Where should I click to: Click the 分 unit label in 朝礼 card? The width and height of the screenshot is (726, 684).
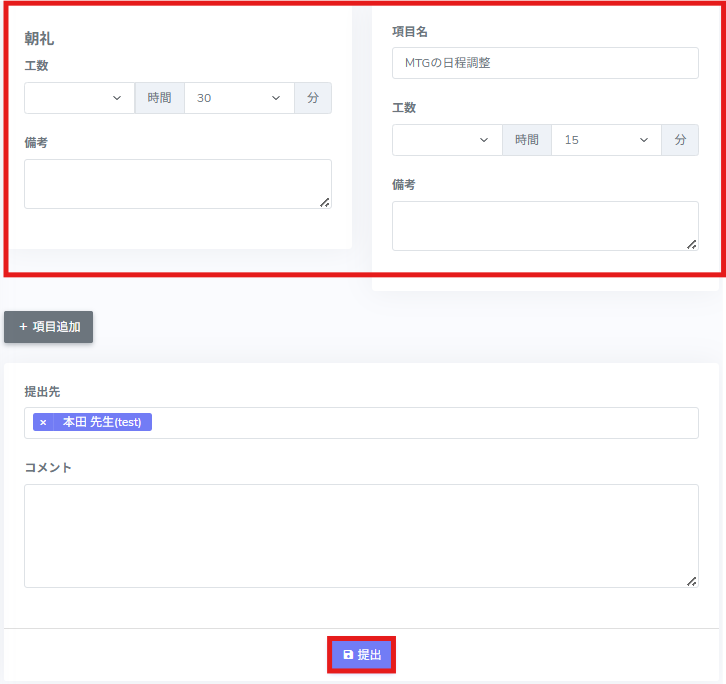click(x=313, y=98)
